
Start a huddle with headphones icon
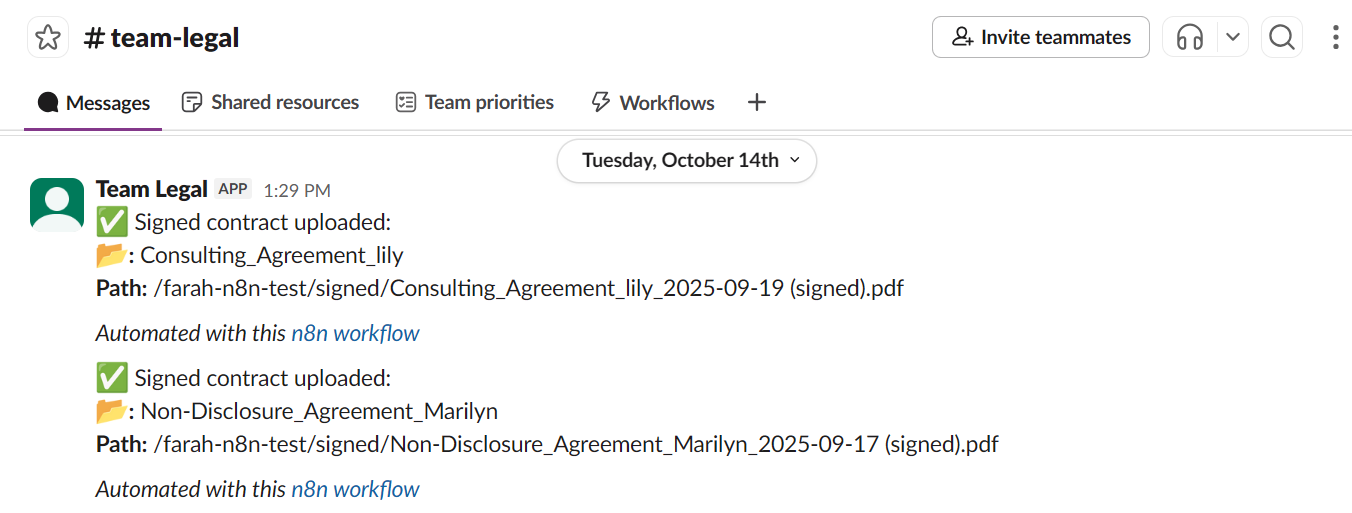(1190, 38)
